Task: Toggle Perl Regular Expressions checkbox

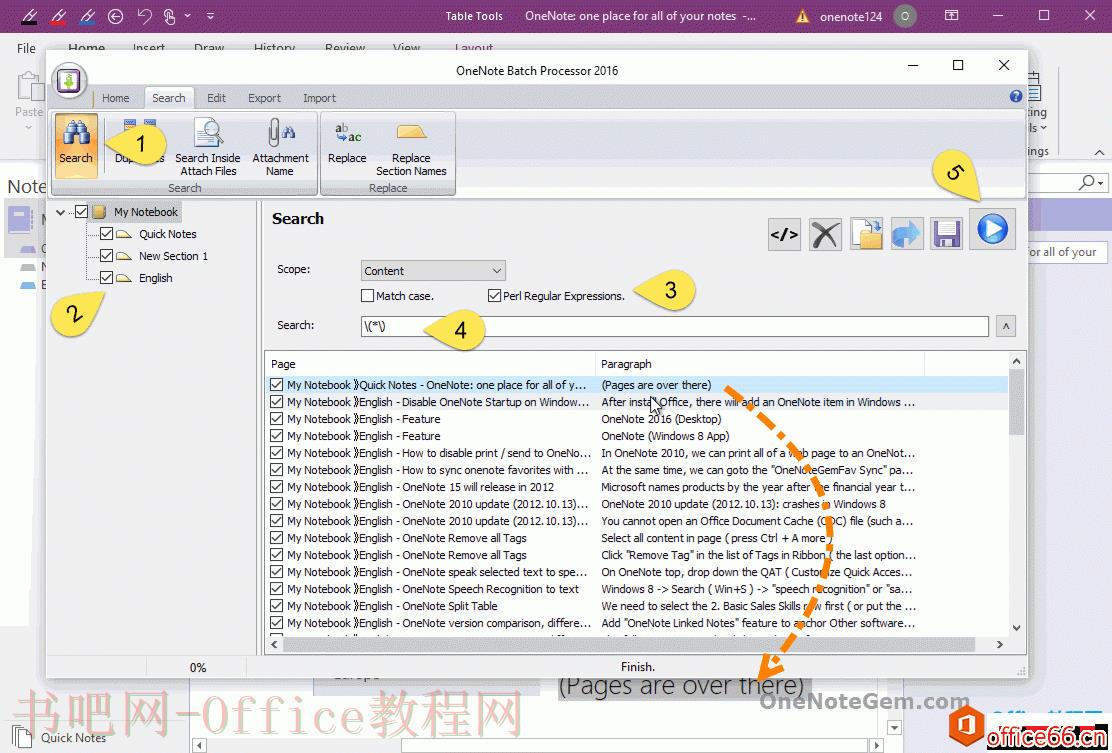Action: [x=494, y=295]
